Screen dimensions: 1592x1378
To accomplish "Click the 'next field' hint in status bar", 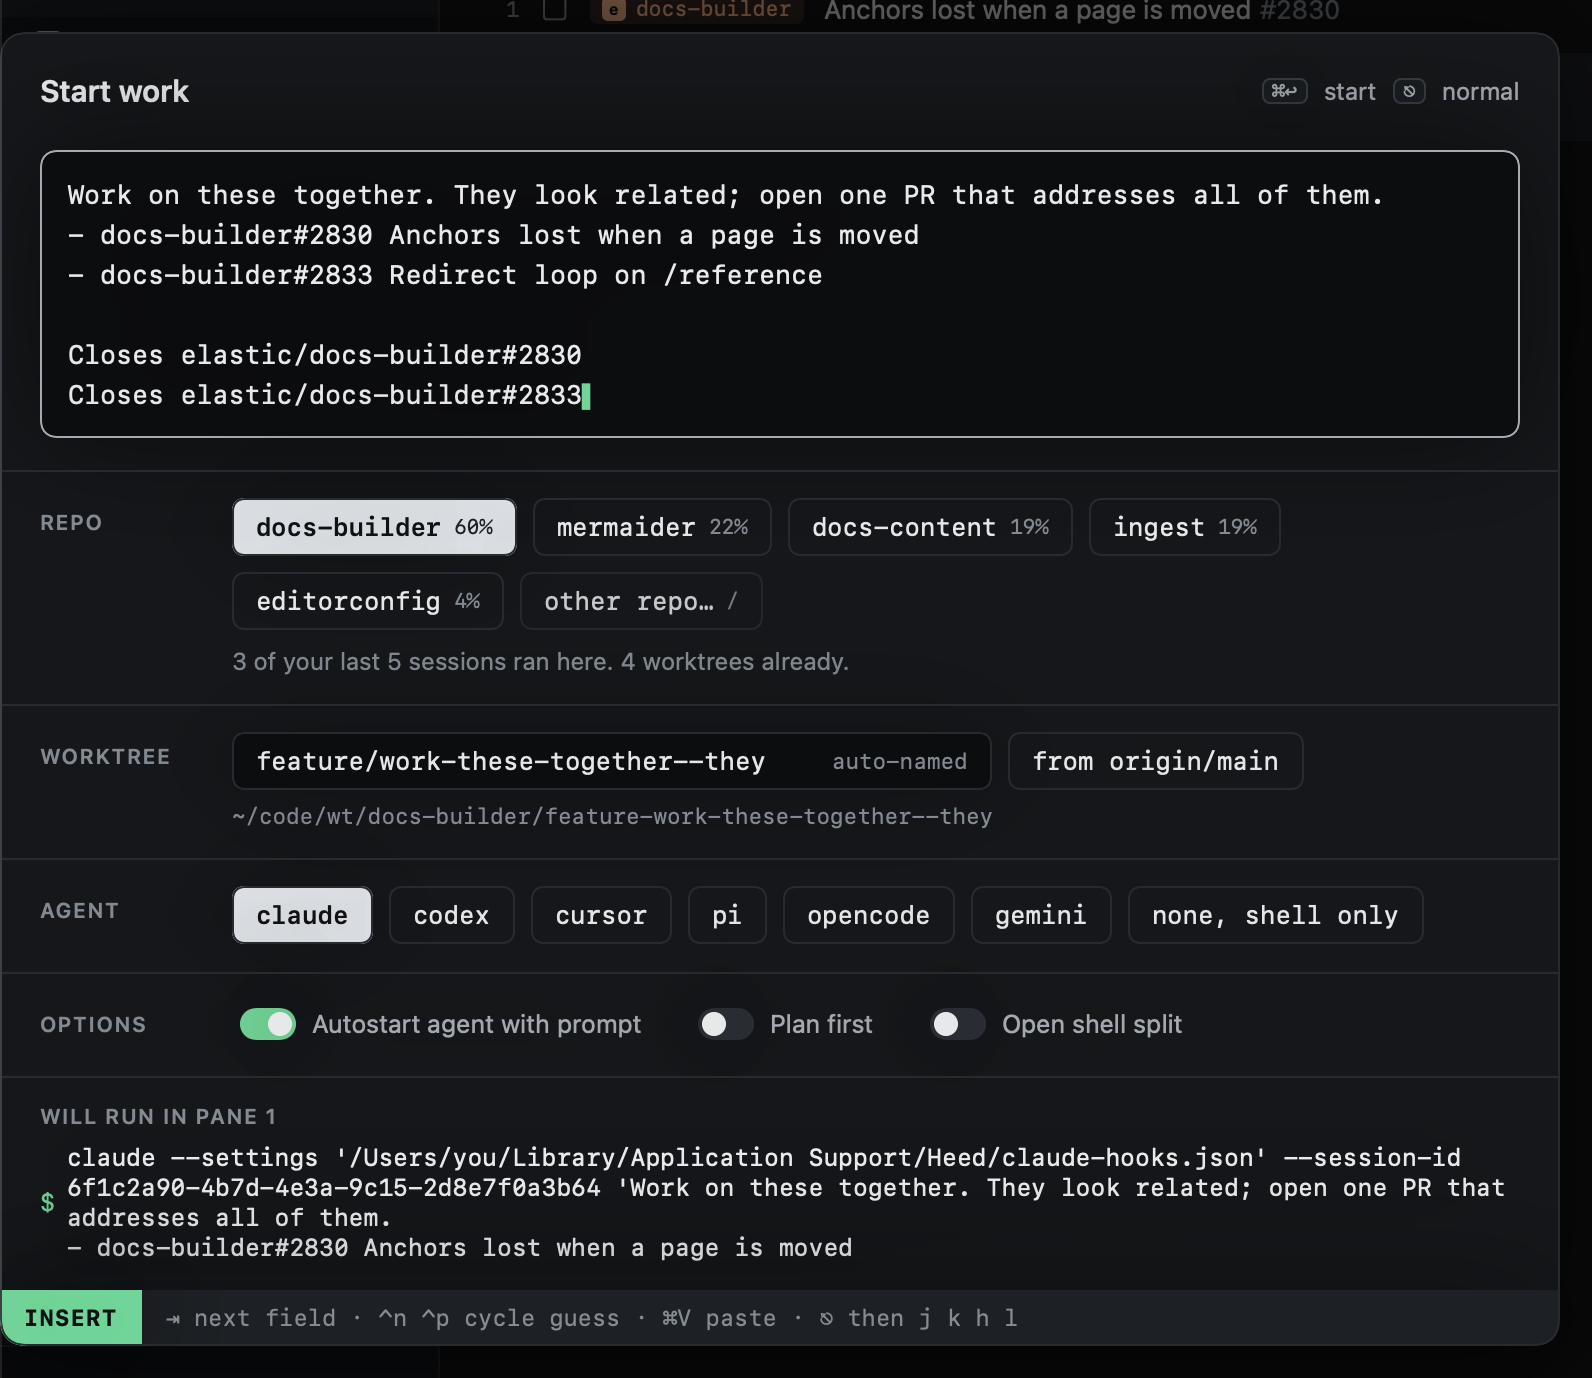I will point(251,1318).
